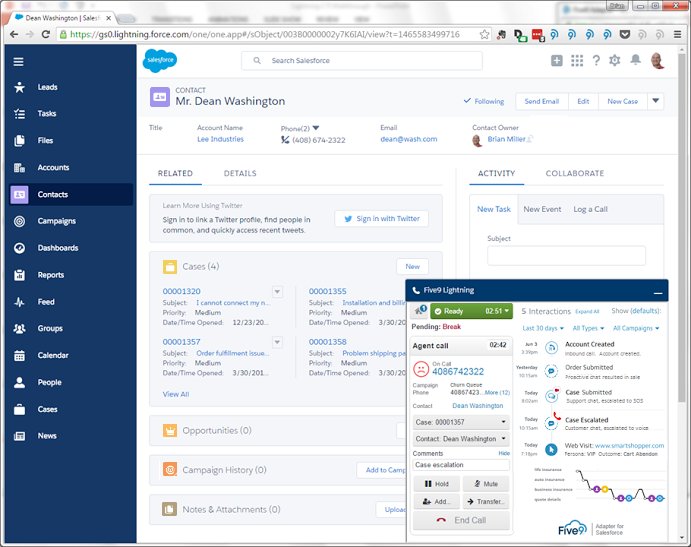Screen dimensions: 691x547
Task: Open the App Launcher grid icon
Action: pos(577,60)
